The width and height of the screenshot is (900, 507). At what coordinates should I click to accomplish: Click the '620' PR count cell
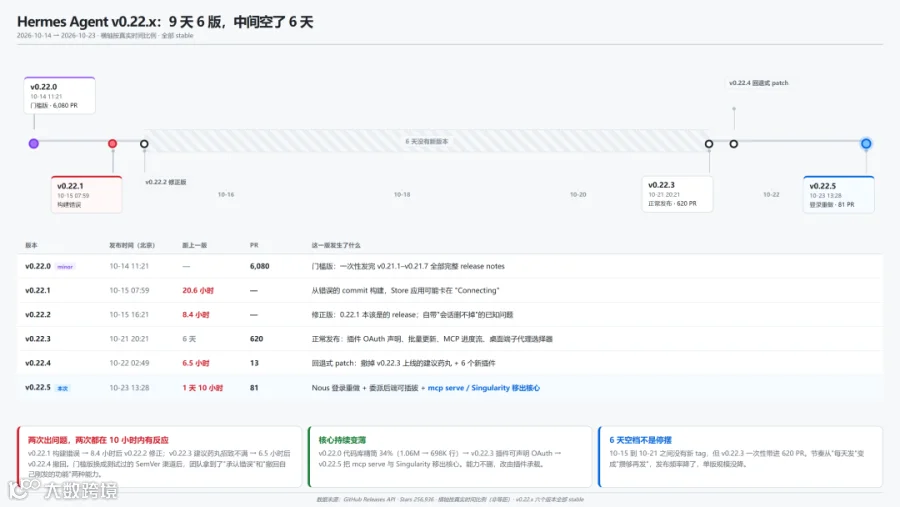pos(256,339)
